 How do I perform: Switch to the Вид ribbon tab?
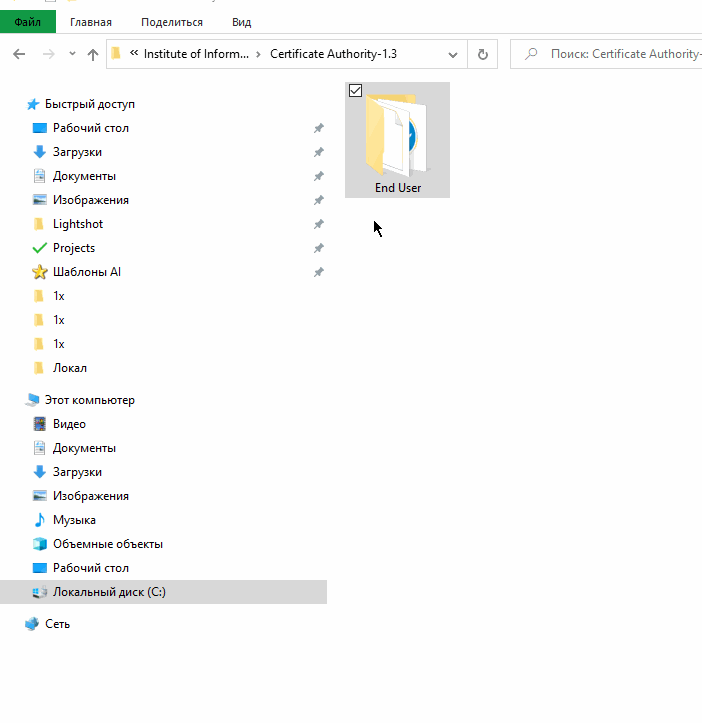[x=241, y=22]
